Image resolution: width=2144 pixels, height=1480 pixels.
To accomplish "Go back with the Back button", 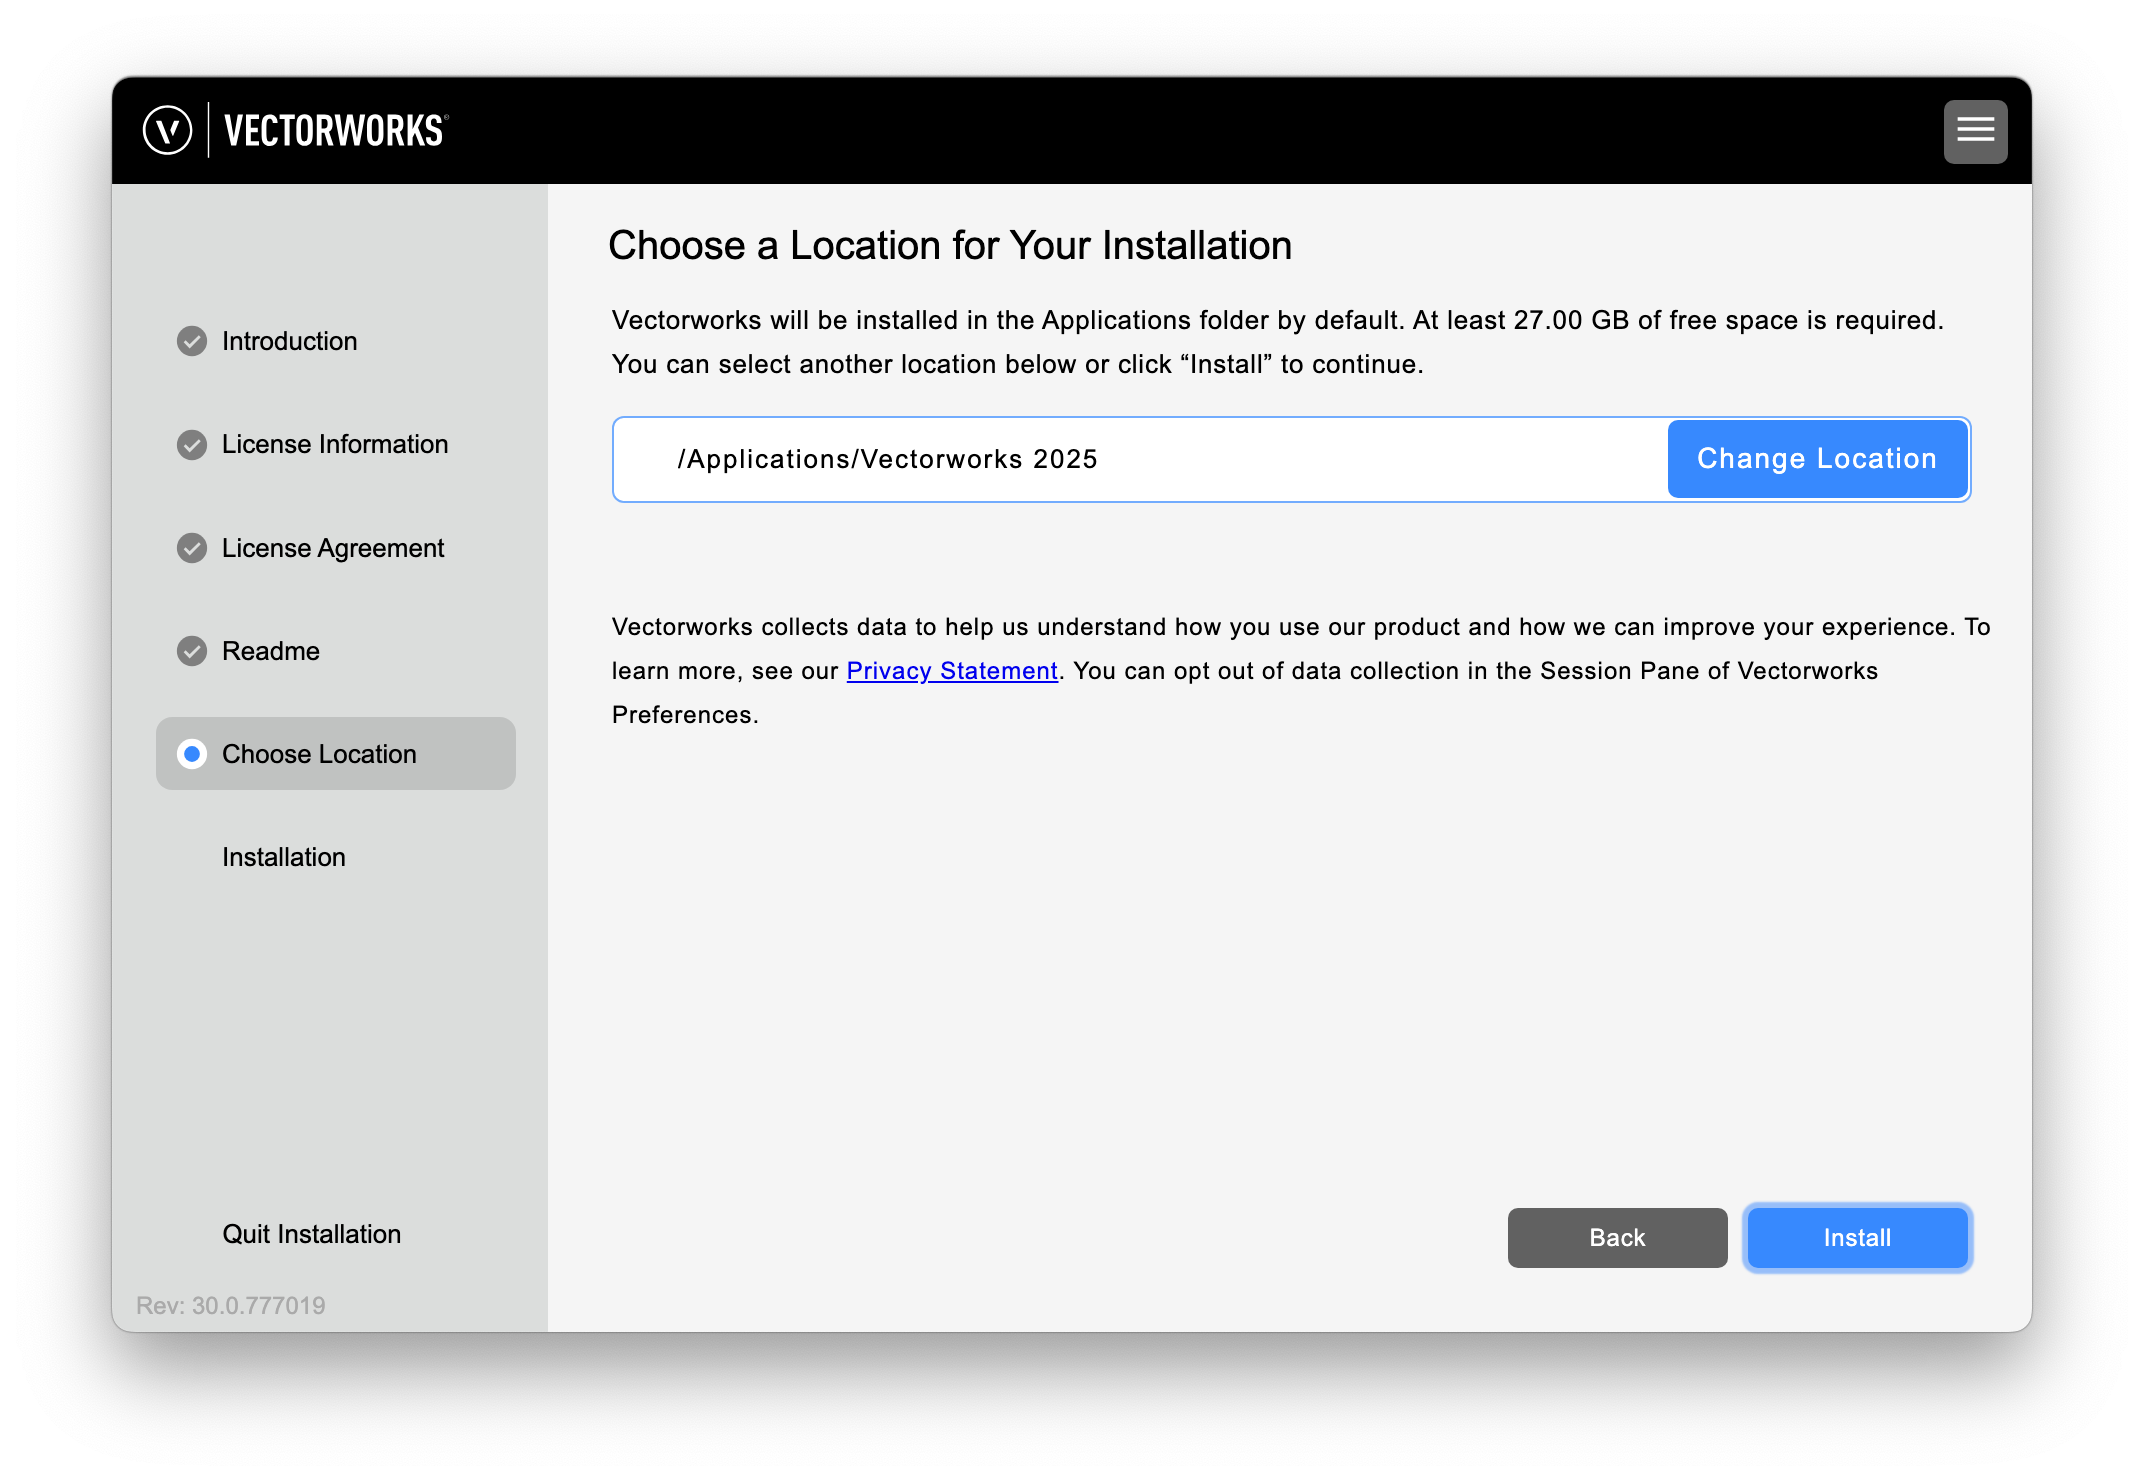I will click(1617, 1238).
